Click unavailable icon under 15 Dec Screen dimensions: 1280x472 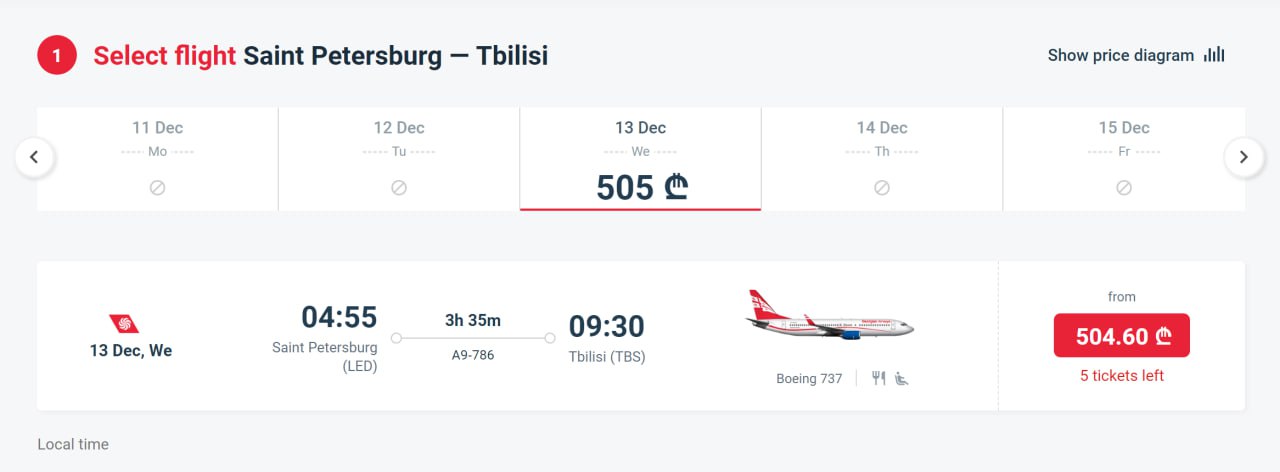pos(1124,187)
